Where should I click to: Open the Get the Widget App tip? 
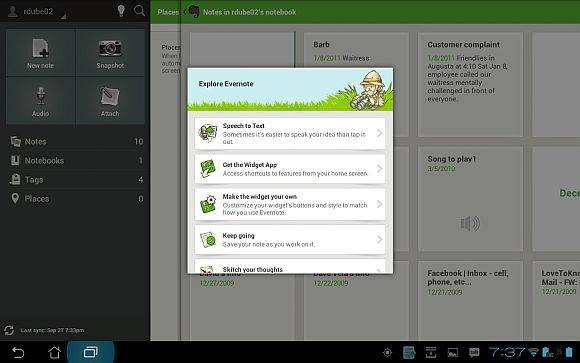pos(290,169)
